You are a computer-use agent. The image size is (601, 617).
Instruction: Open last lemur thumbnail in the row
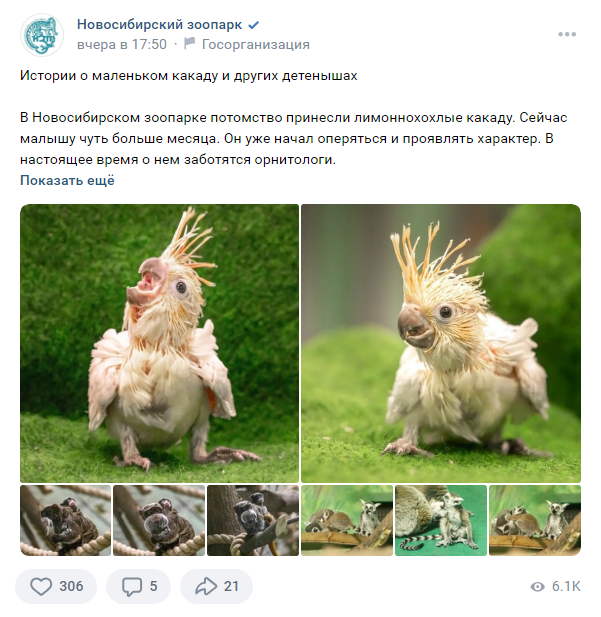(x=535, y=520)
